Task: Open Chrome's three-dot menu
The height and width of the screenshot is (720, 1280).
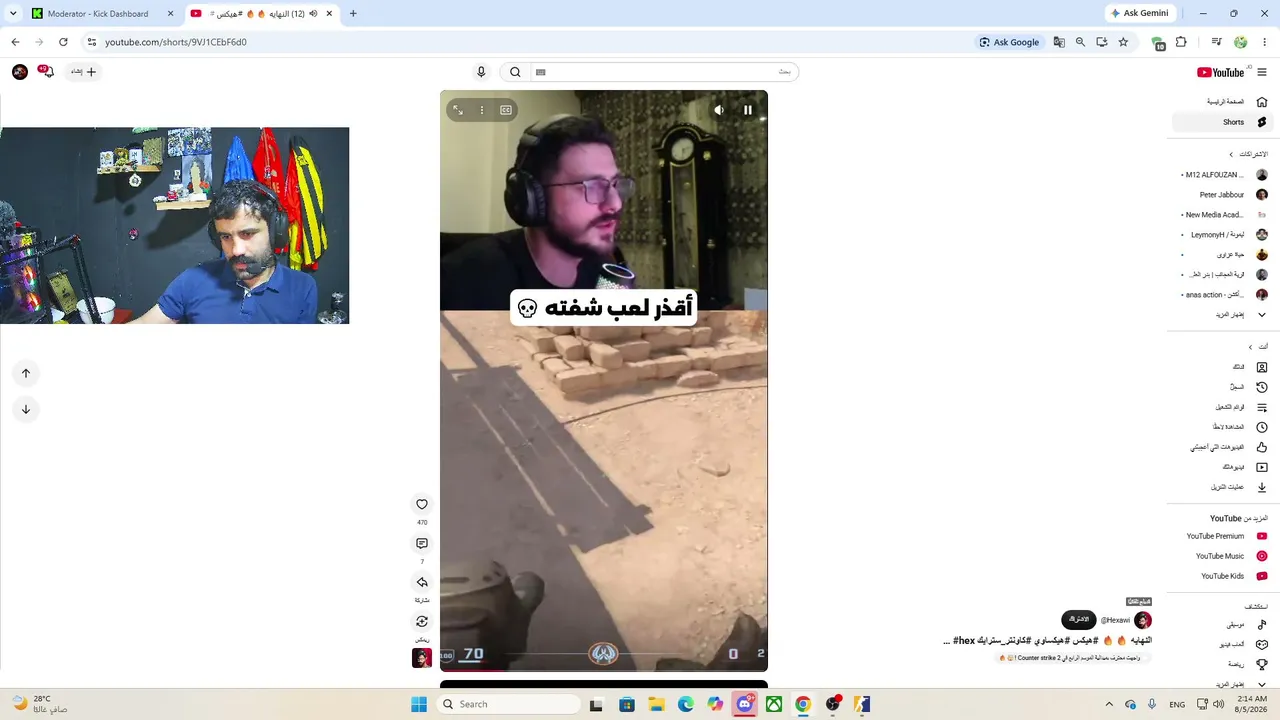Action: [1263, 42]
